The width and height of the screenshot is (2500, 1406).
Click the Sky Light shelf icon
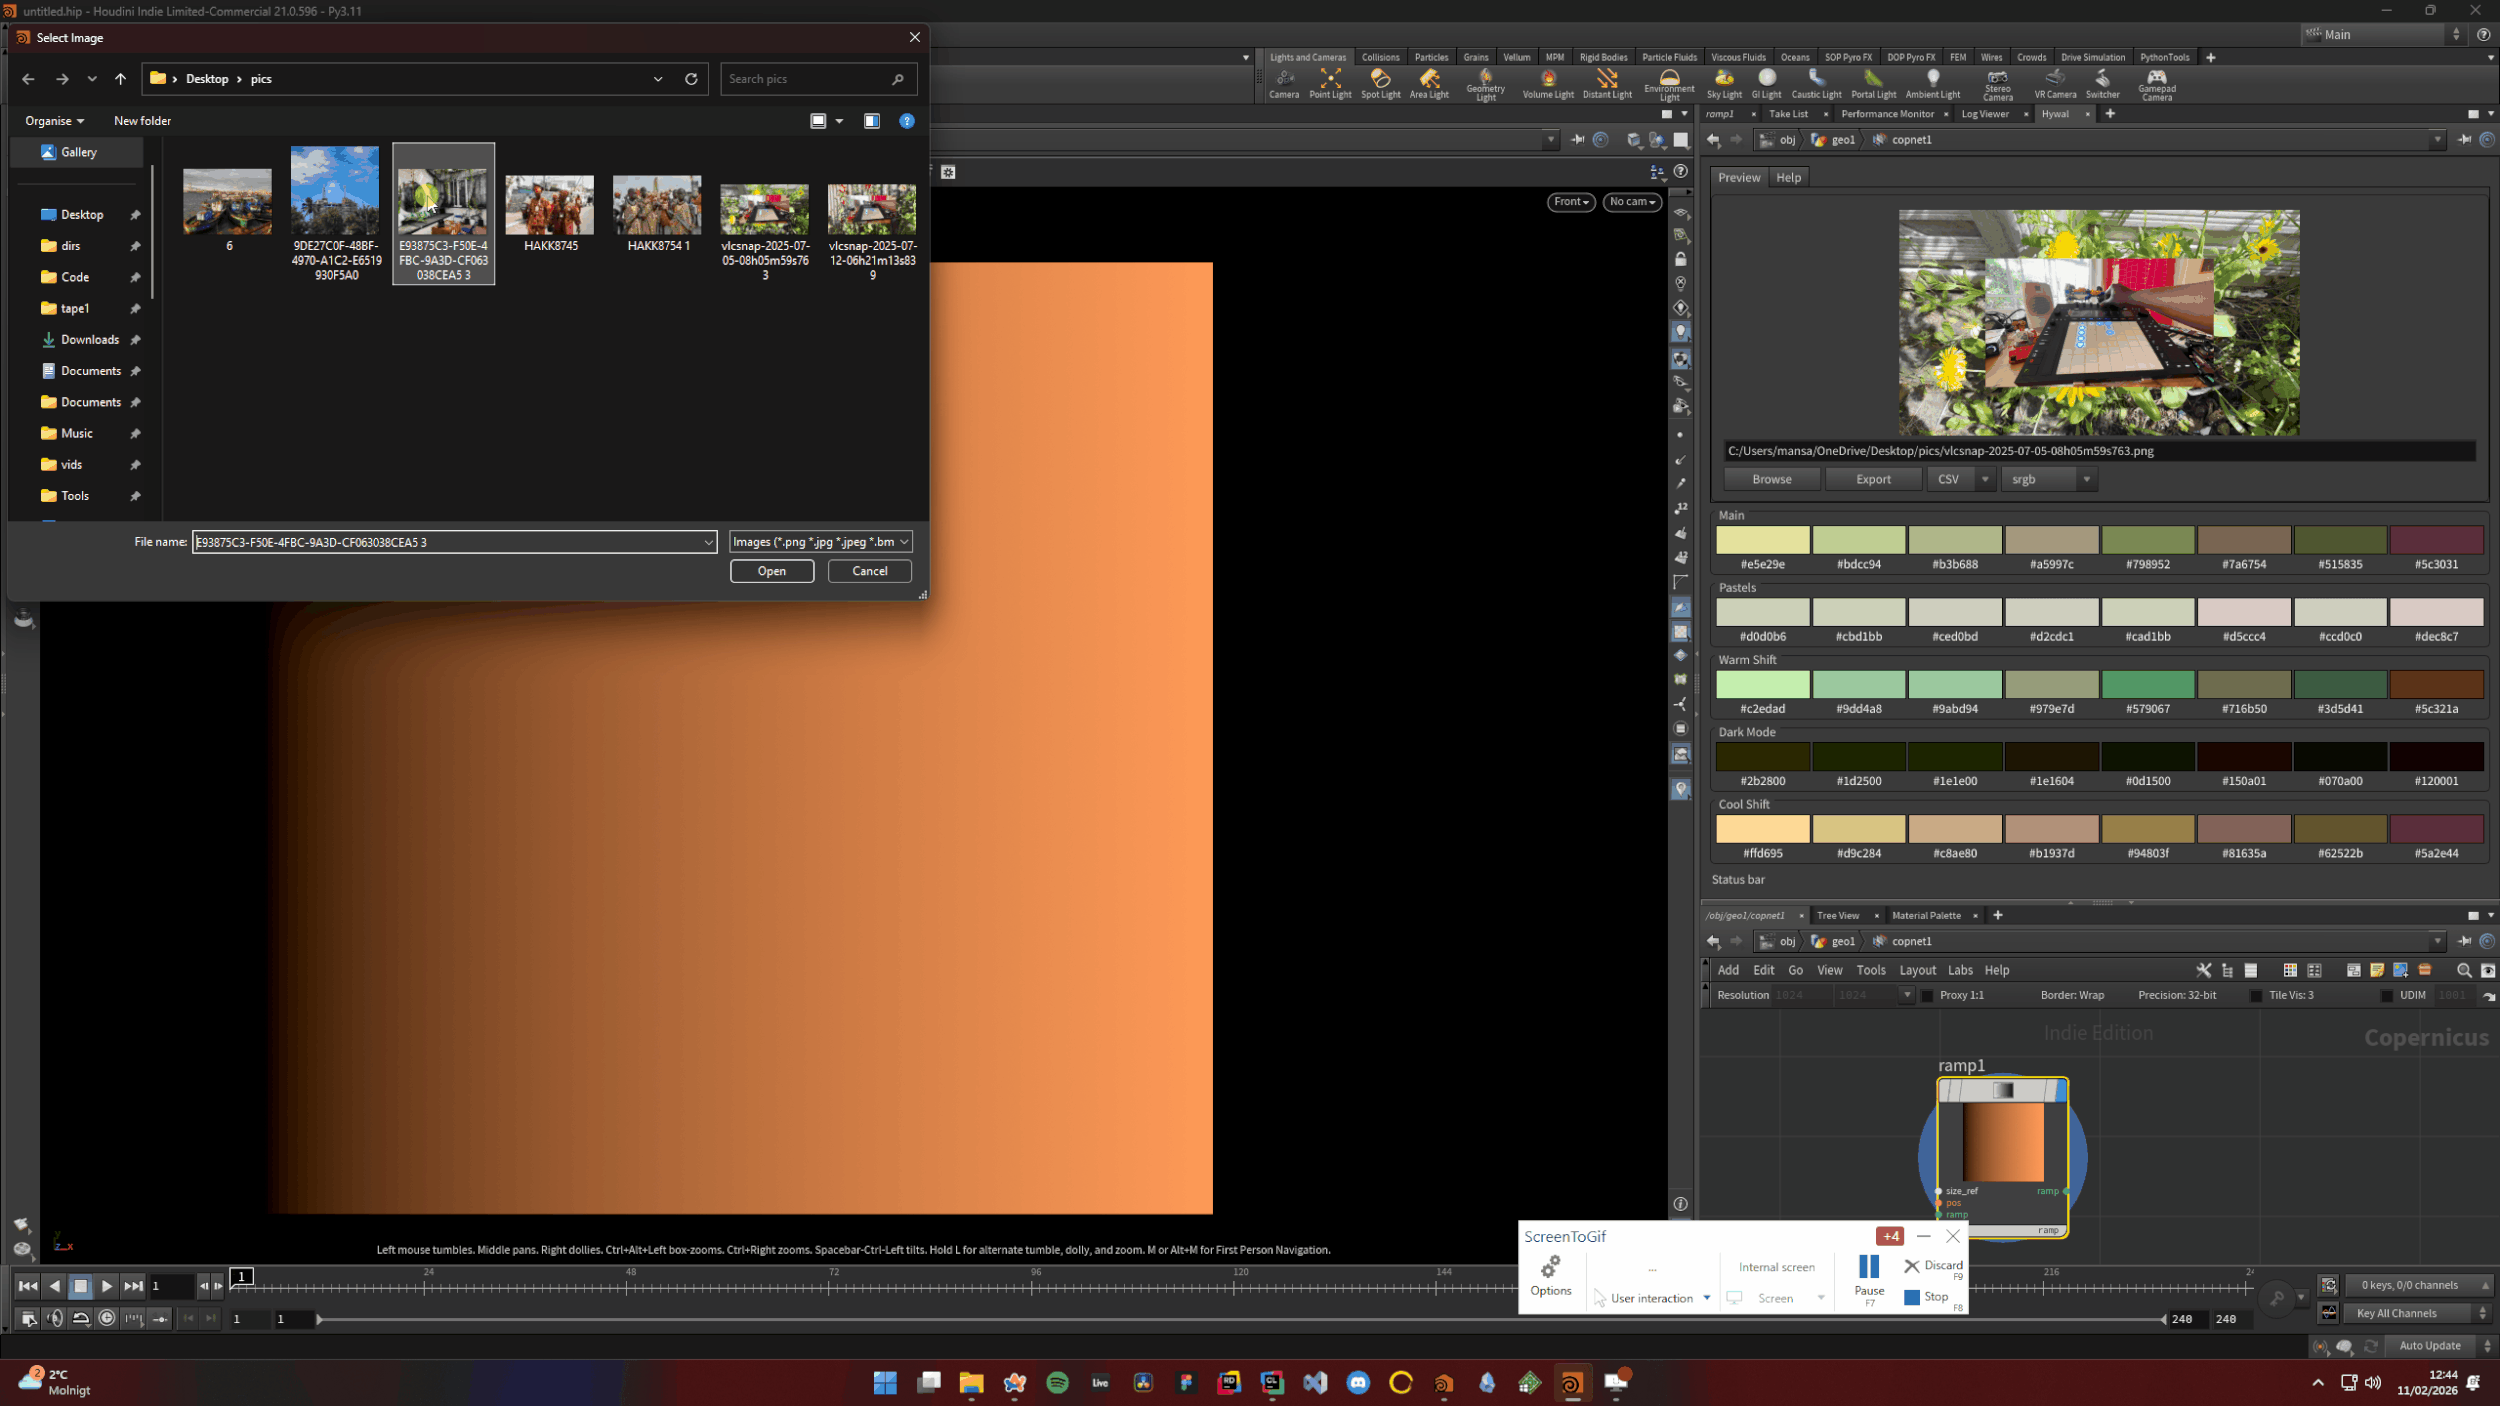pyautogui.click(x=1723, y=82)
